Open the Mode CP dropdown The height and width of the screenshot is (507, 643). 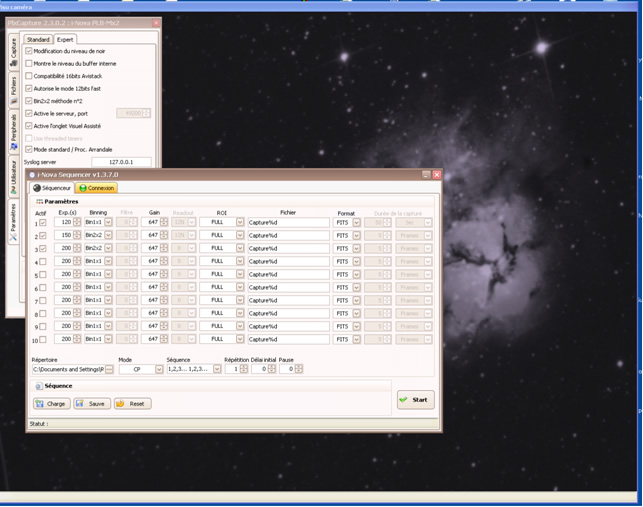[159, 369]
